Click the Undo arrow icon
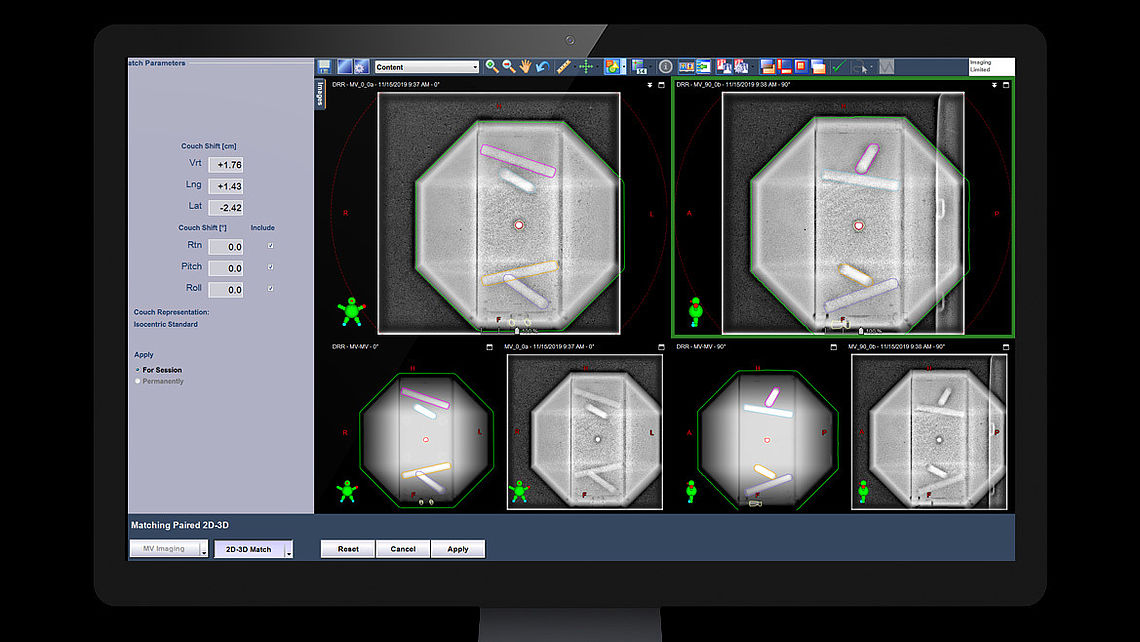1140x642 pixels. click(x=542, y=68)
